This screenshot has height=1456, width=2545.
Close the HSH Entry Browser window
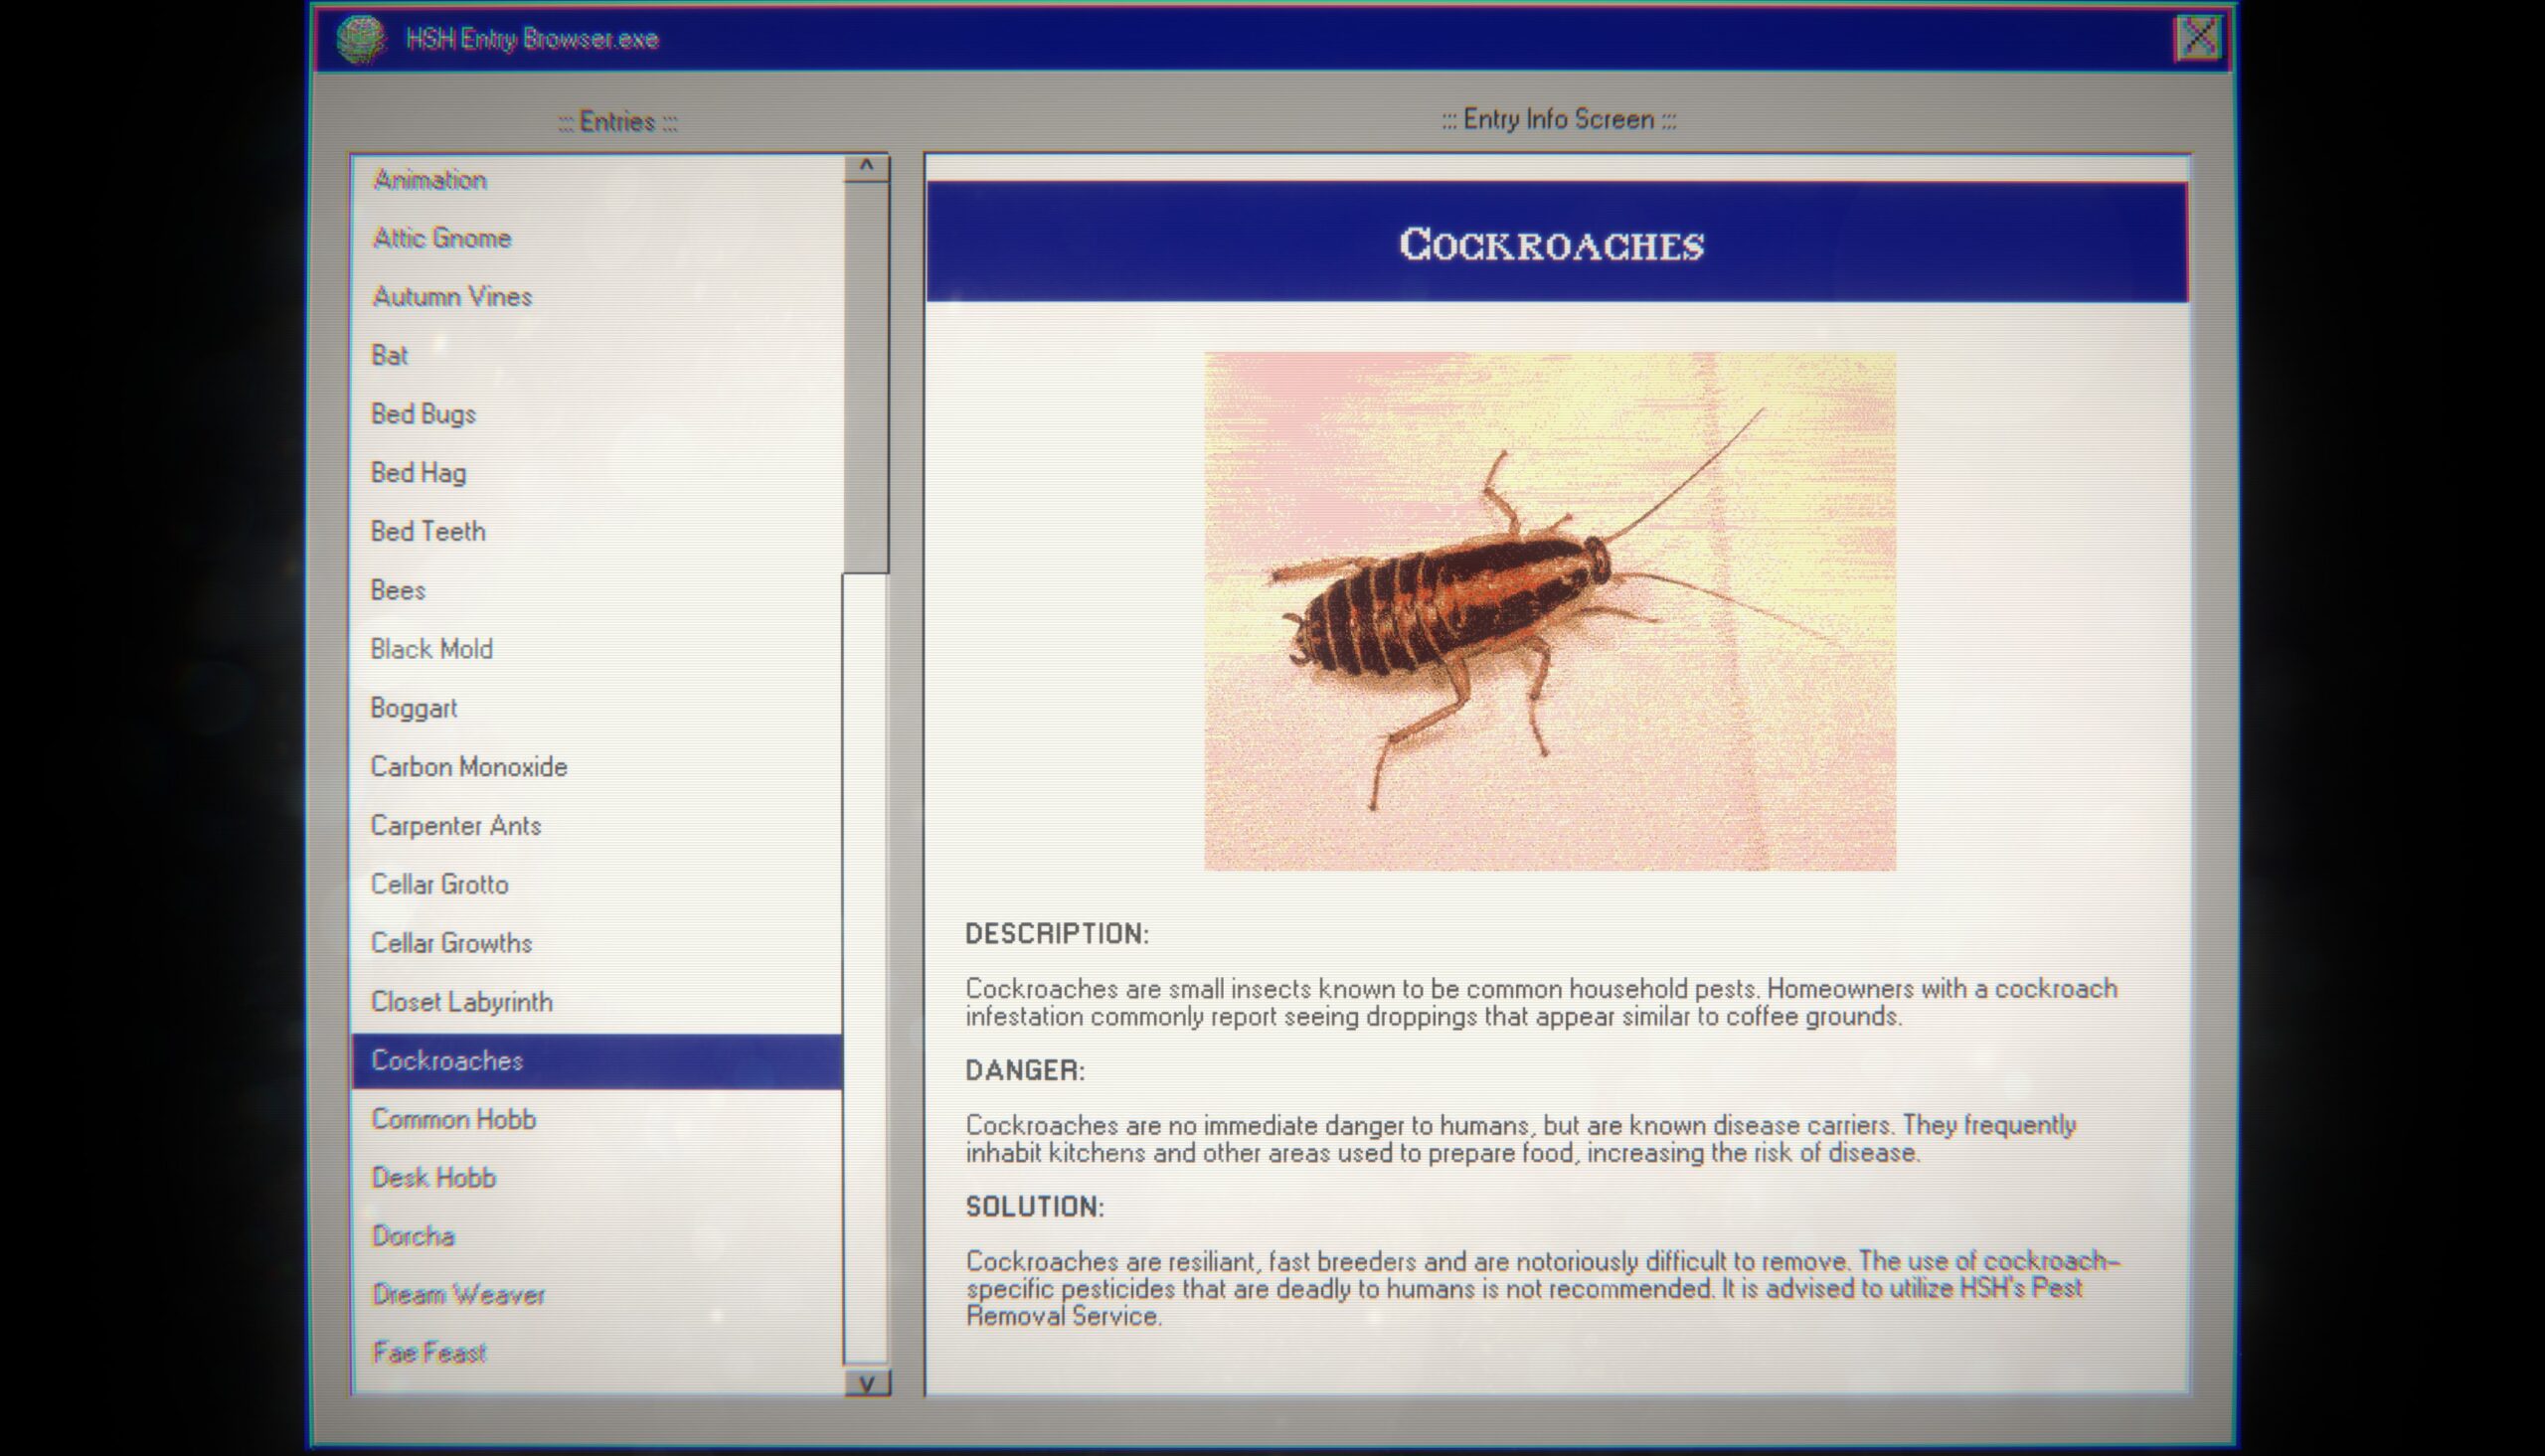coord(2199,35)
